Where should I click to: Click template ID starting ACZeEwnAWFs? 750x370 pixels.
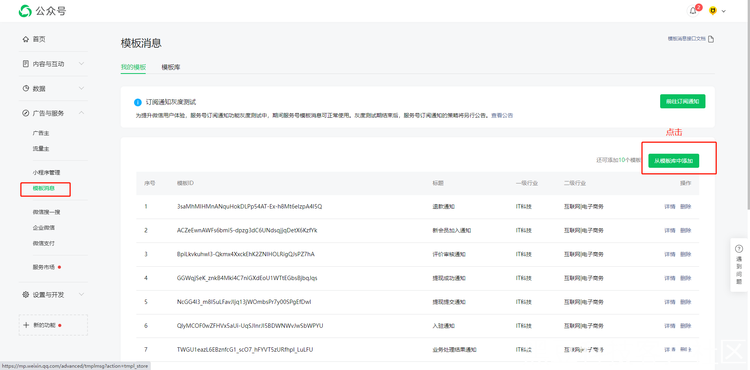247,230
